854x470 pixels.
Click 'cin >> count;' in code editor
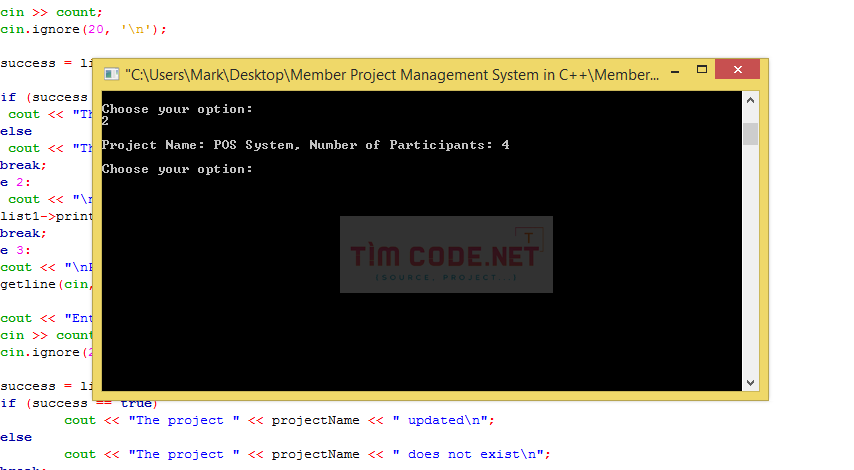(x=51, y=12)
